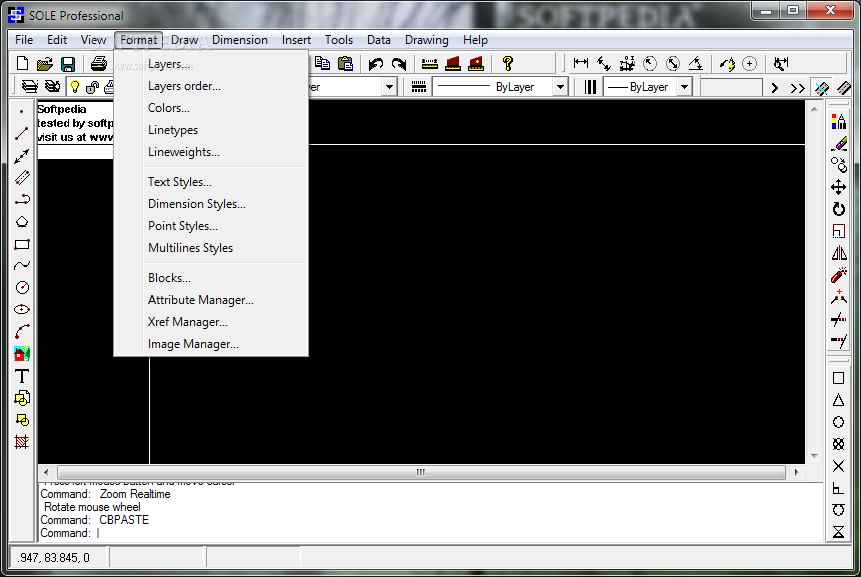Toggle the layer on/off light bulb
Screen dimensions: 861x577
(x=75, y=87)
